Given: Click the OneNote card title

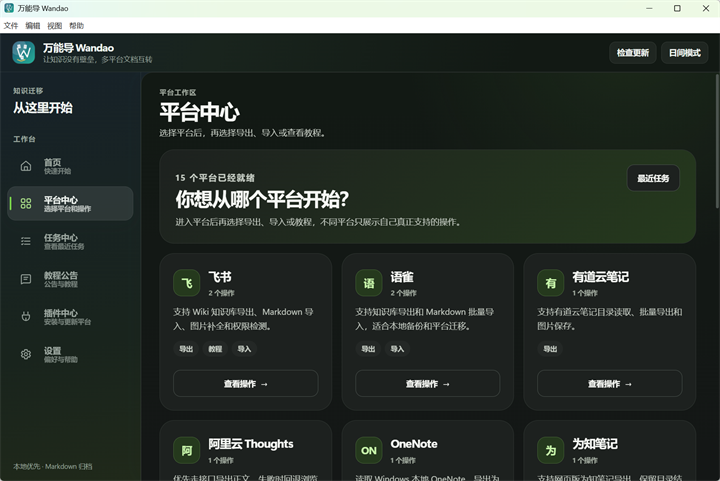Looking at the screenshot, I should [x=414, y=444].
